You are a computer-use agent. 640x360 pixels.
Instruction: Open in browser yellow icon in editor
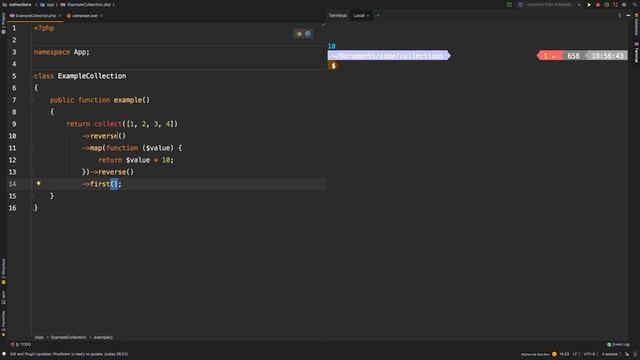[x=299, y=34]
